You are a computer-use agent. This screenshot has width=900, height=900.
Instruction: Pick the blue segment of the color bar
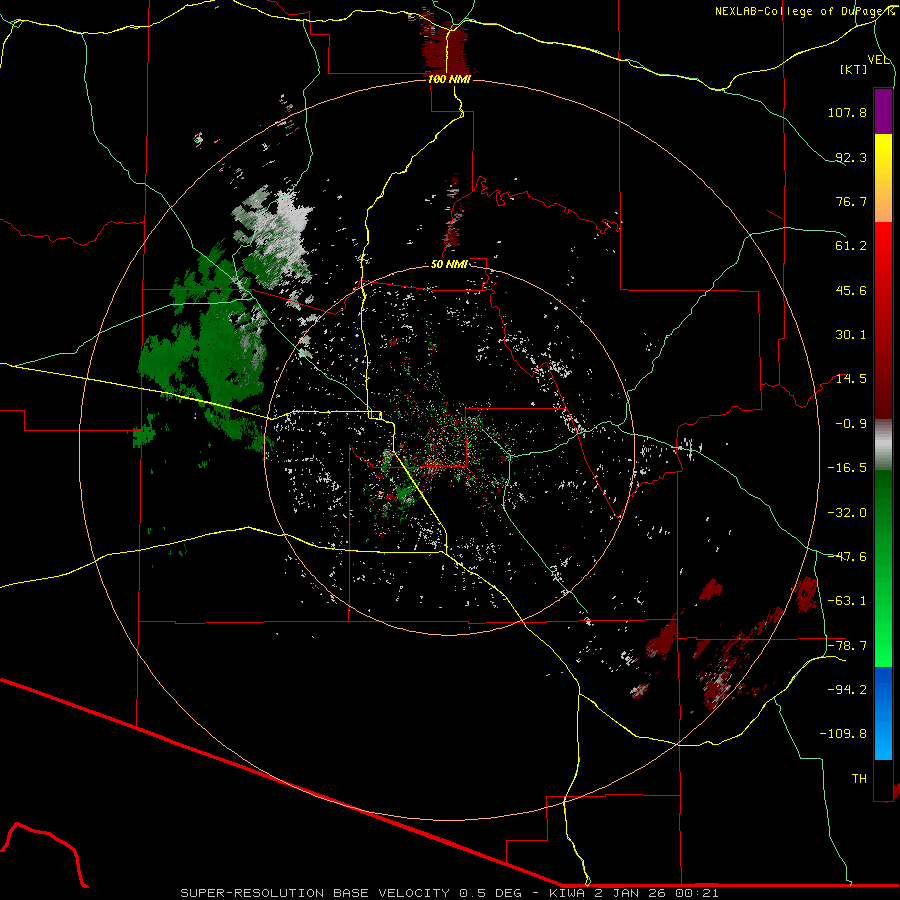coord(883,713)
